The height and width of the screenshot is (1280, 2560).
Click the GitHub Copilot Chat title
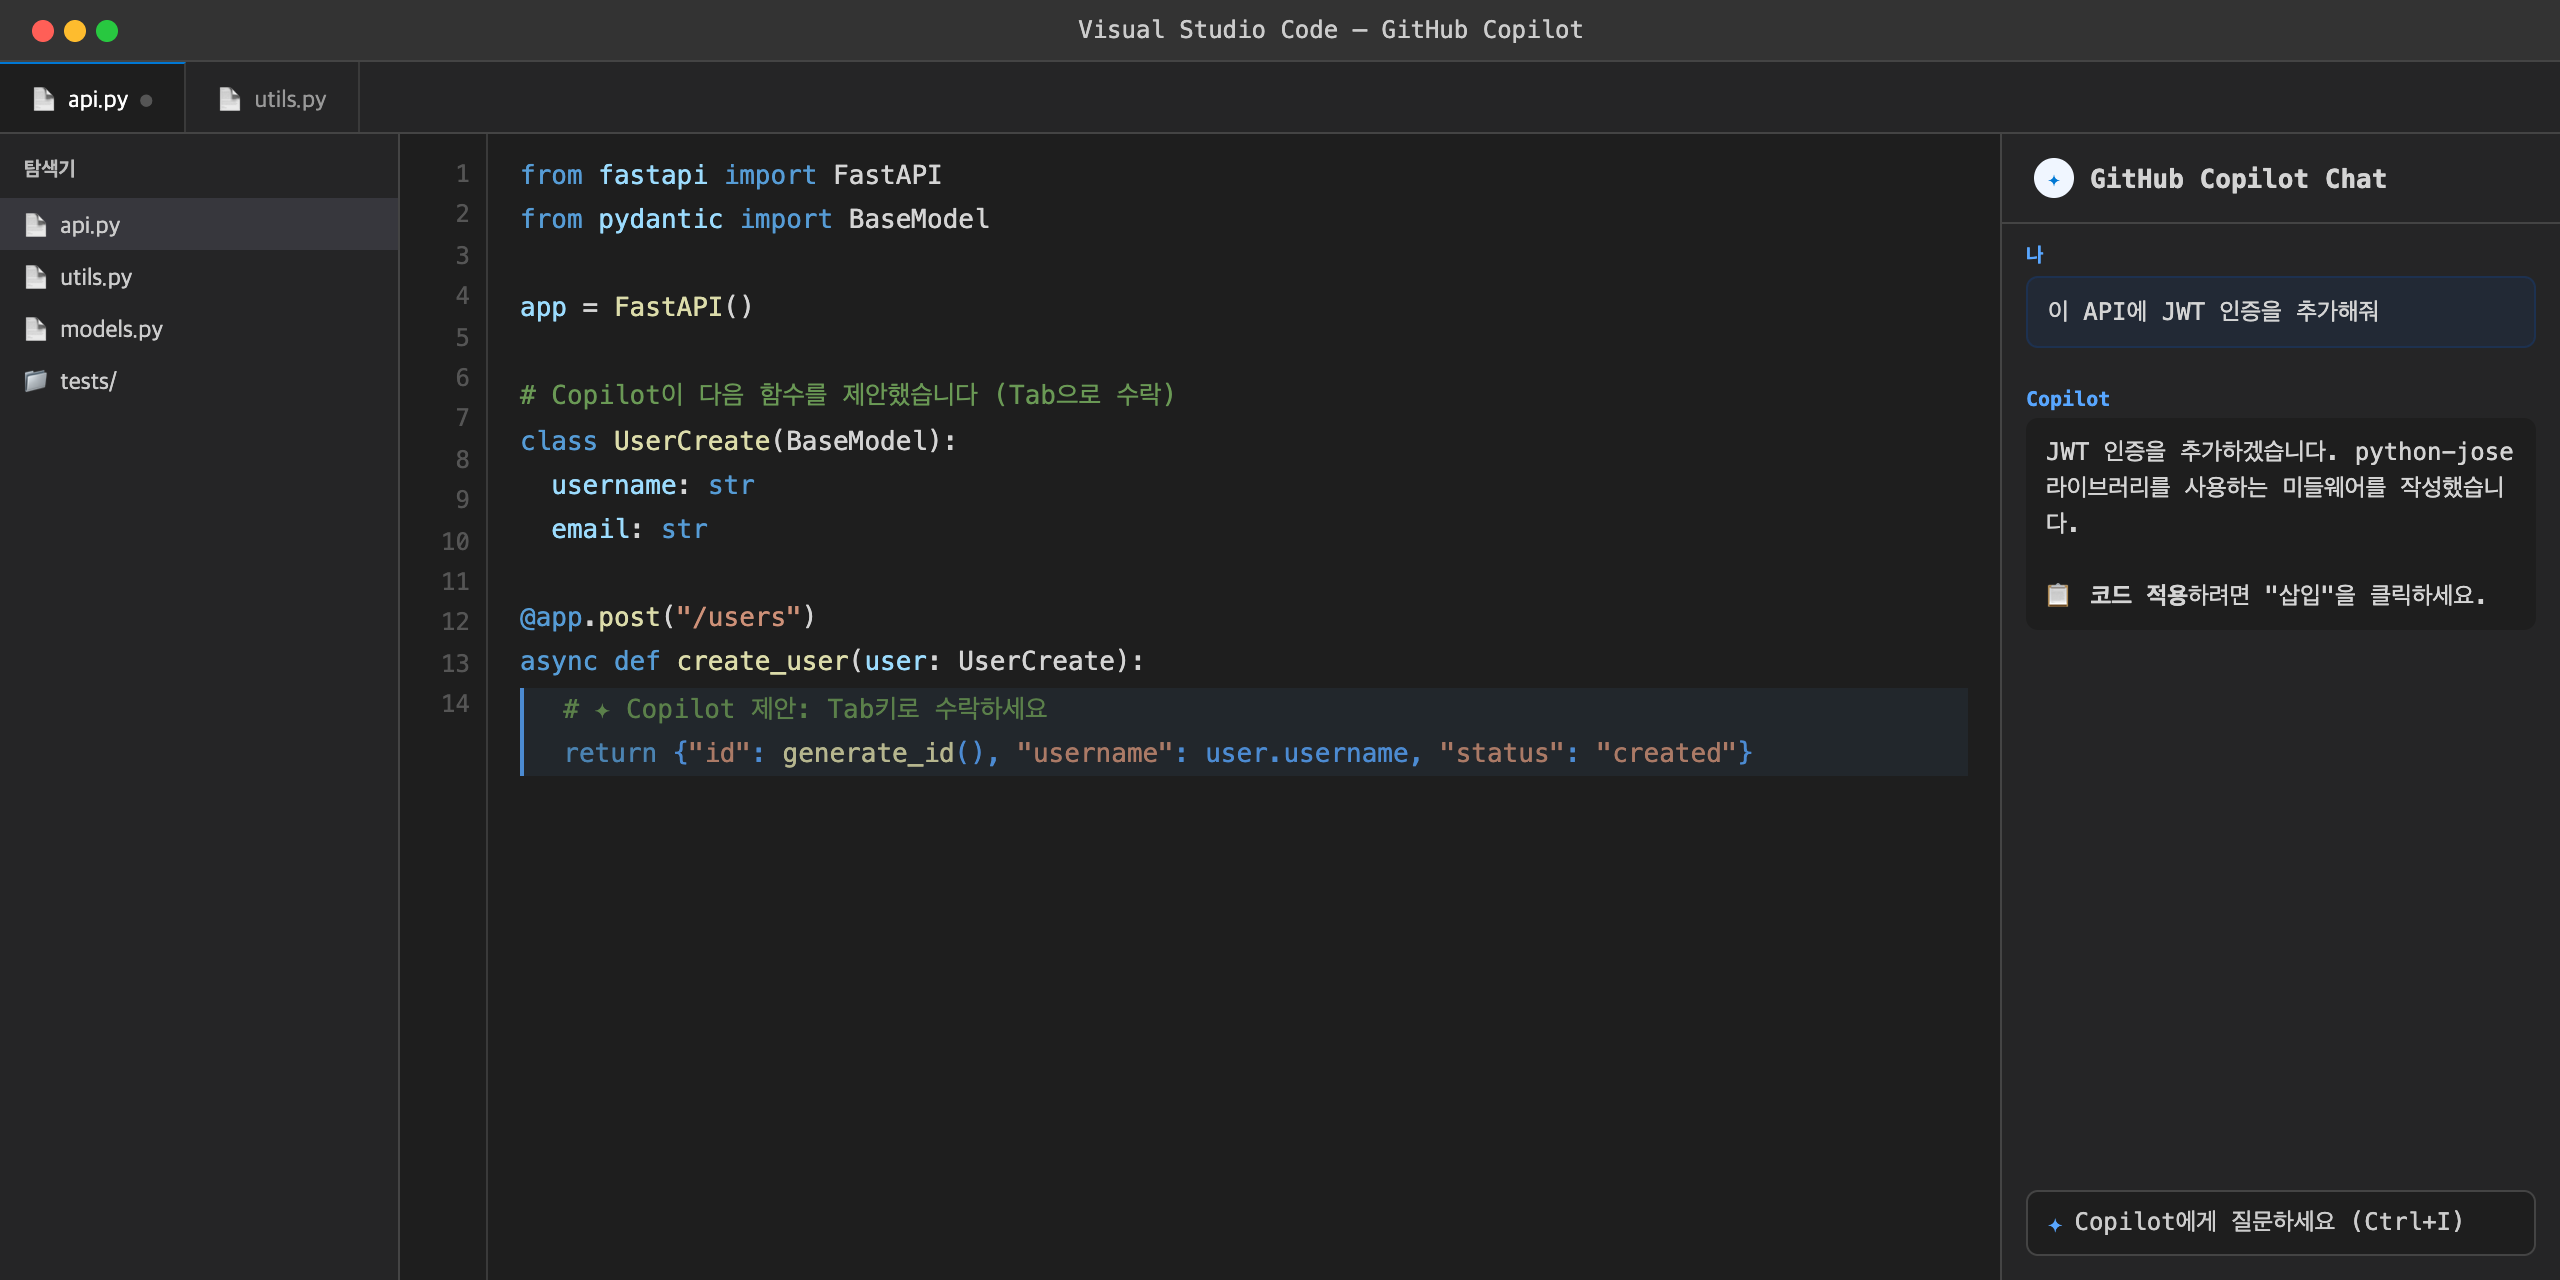click(2238, 178)
